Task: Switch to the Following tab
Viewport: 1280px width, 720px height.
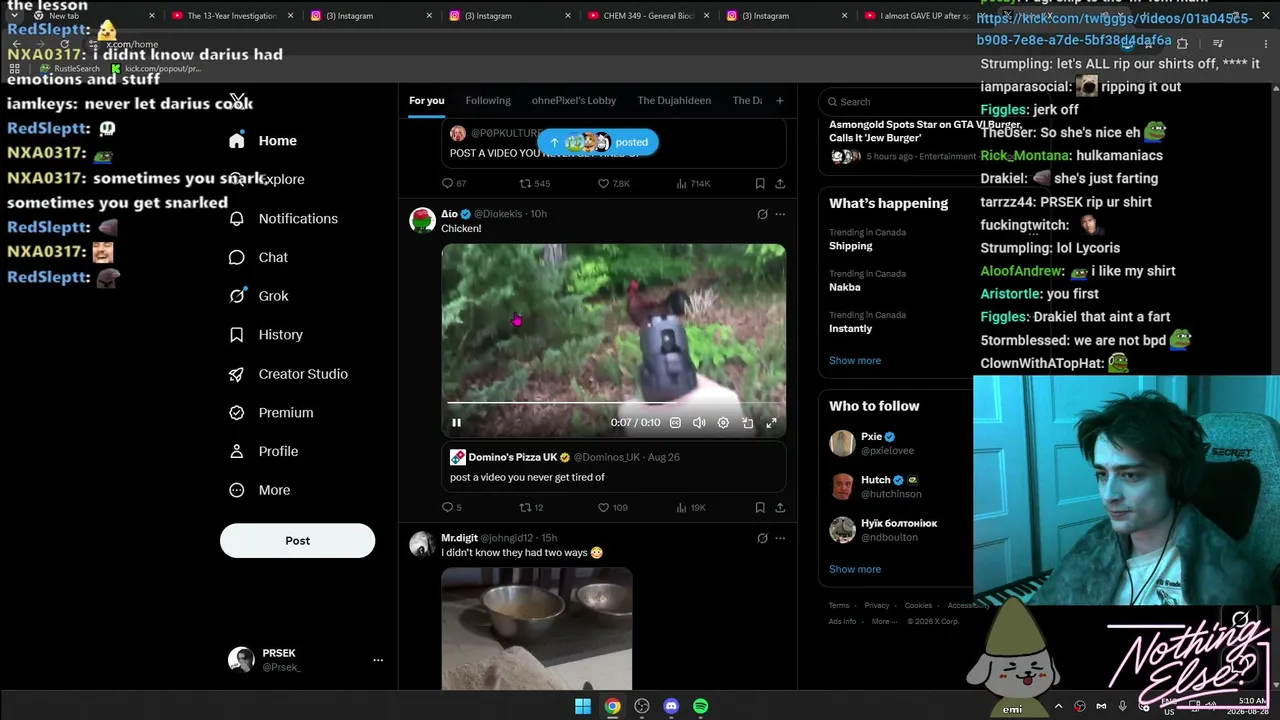Action: click(488, 101)
